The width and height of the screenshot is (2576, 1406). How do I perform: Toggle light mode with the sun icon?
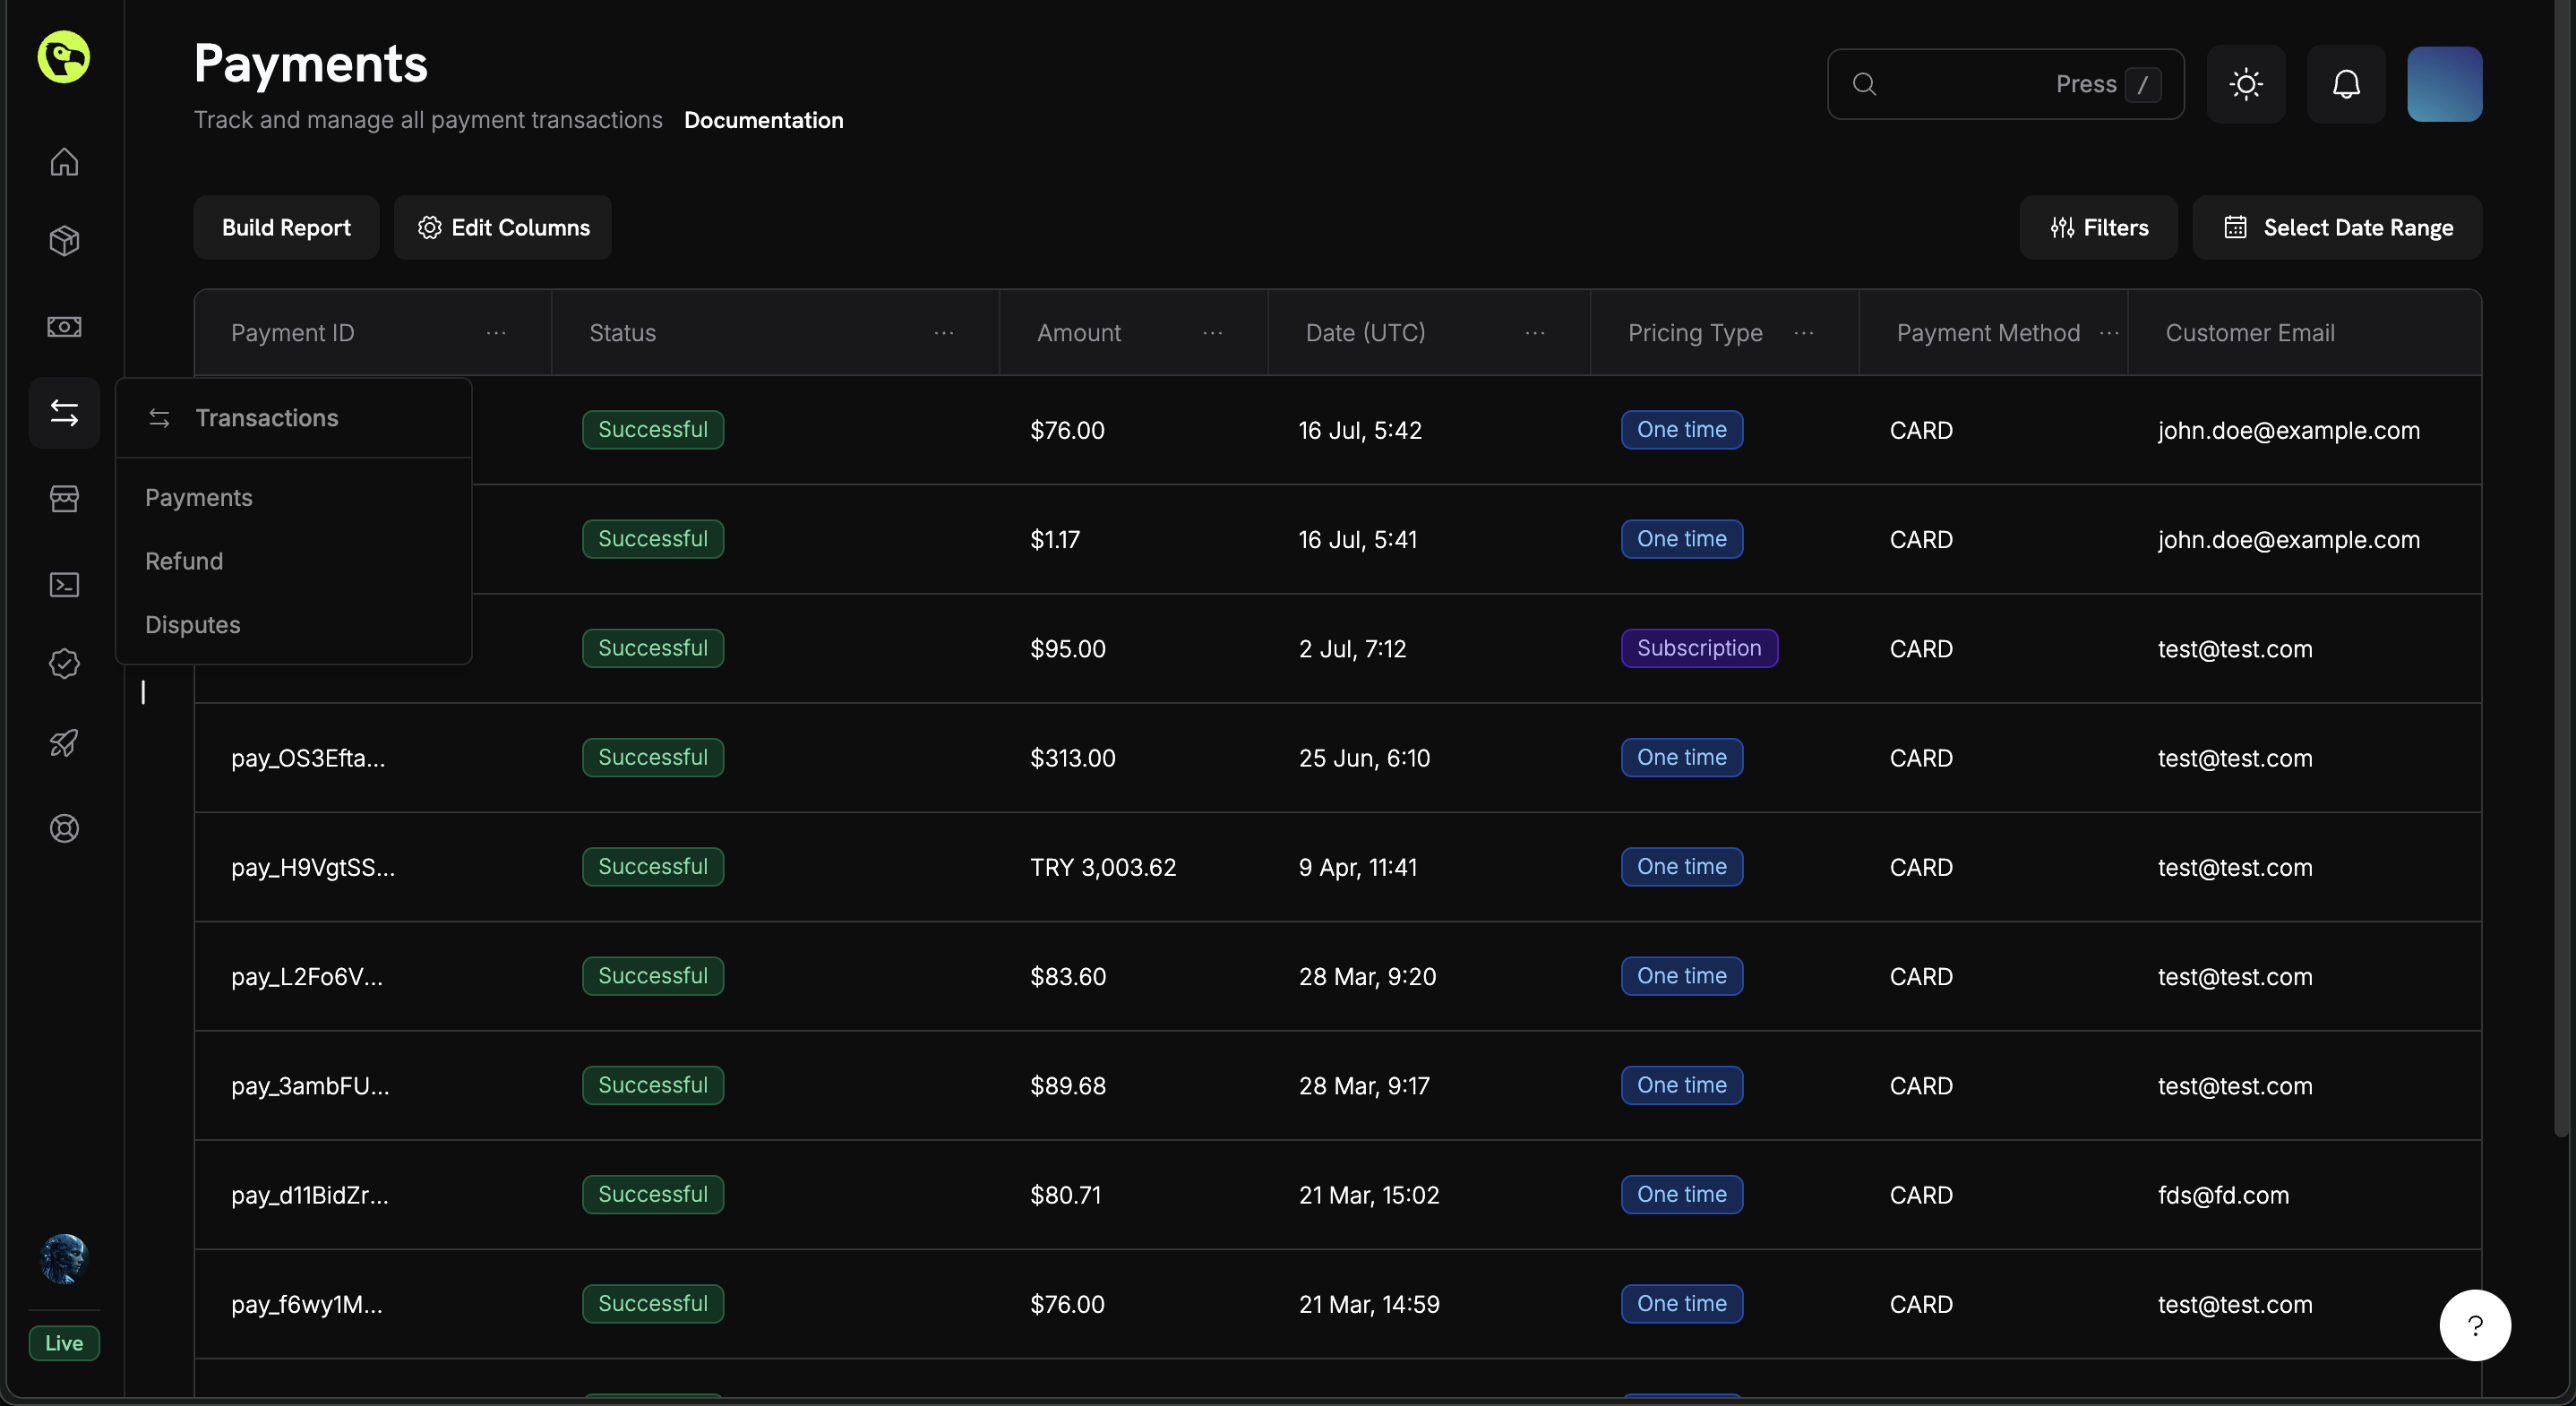tap(2245, 84)
